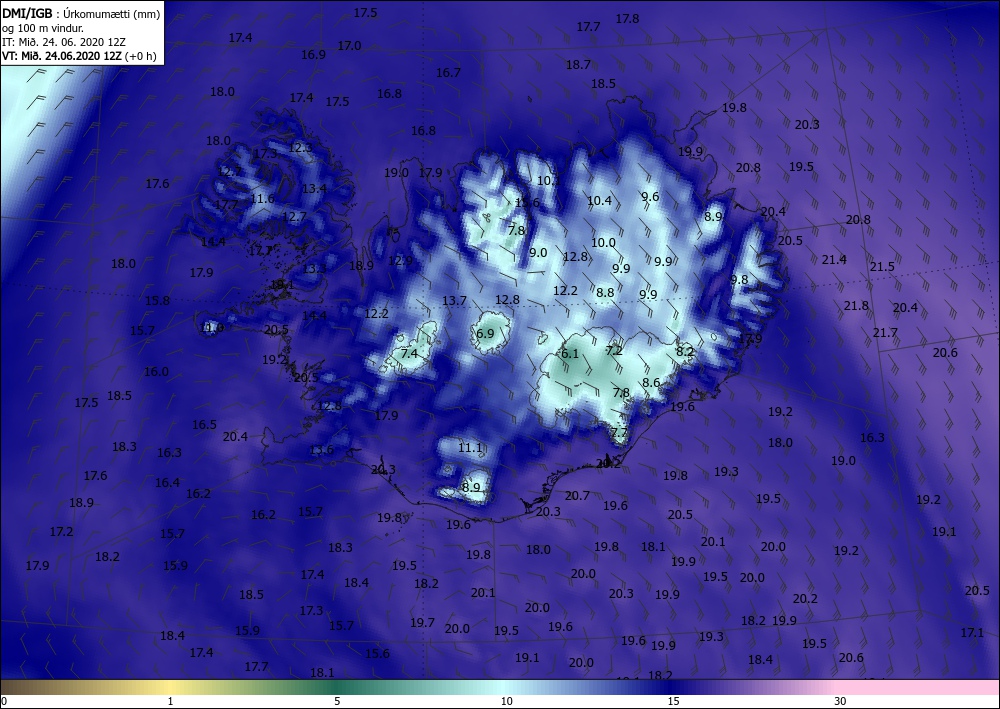Click the 13.7 value on the map
The height and width of the screenshot is (709, 1000).
454,300
